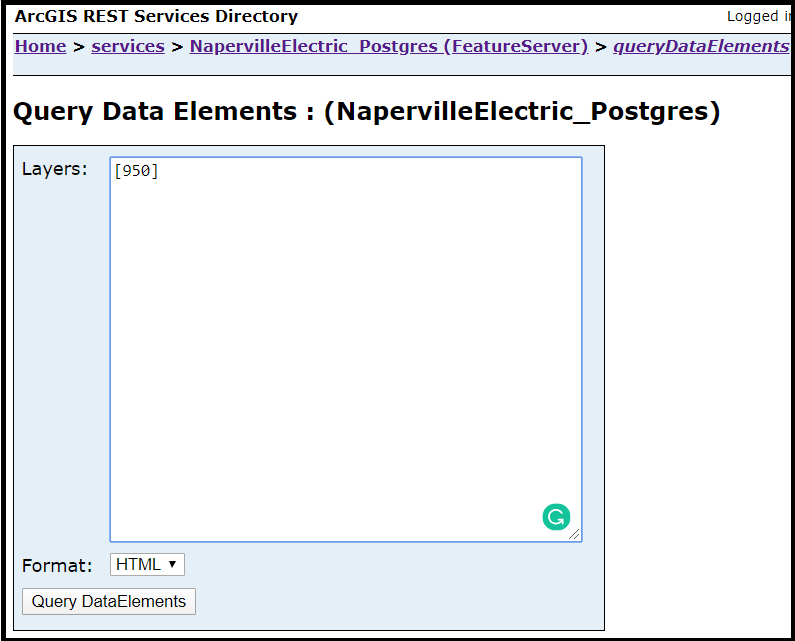795x641 pixels.
Task: Click the Query Data Elements page heading
Action: (367, 111)
